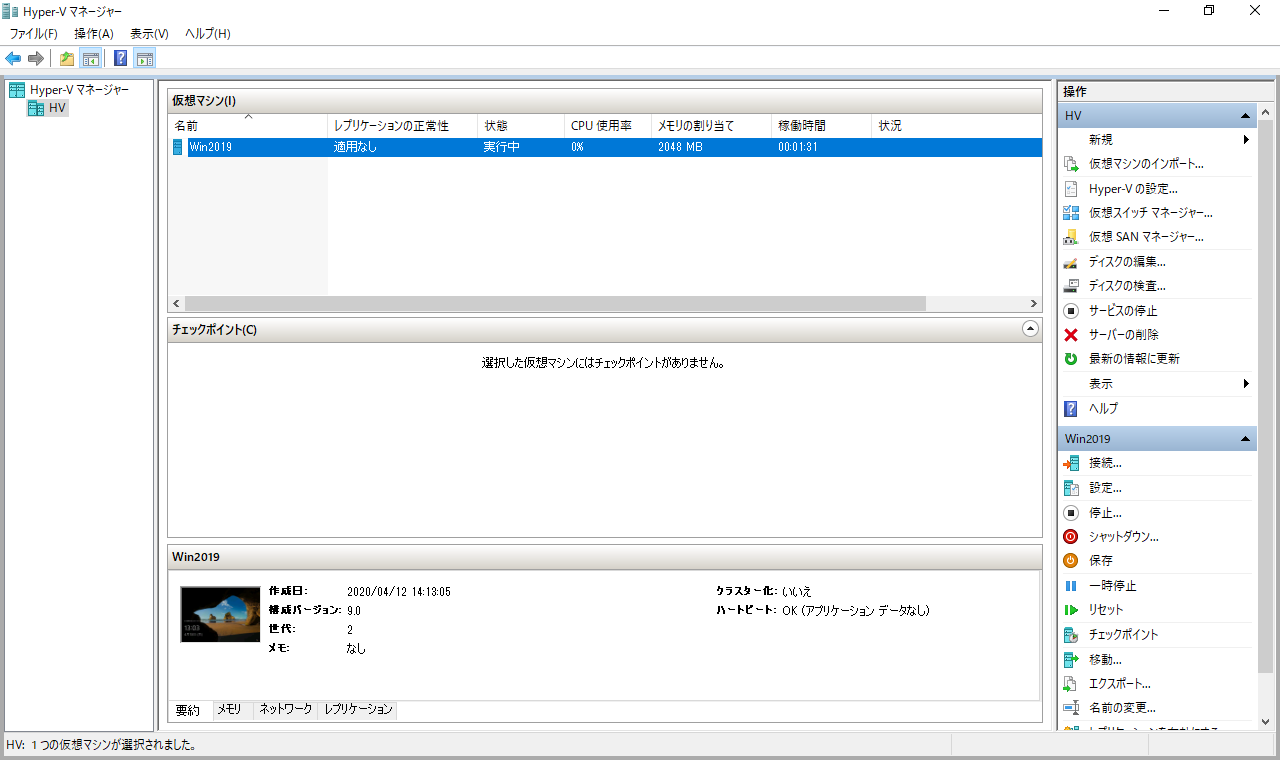Open 仮想スイッチ マネージャー icon
1280x760 pixels.
pos(1071,213)
